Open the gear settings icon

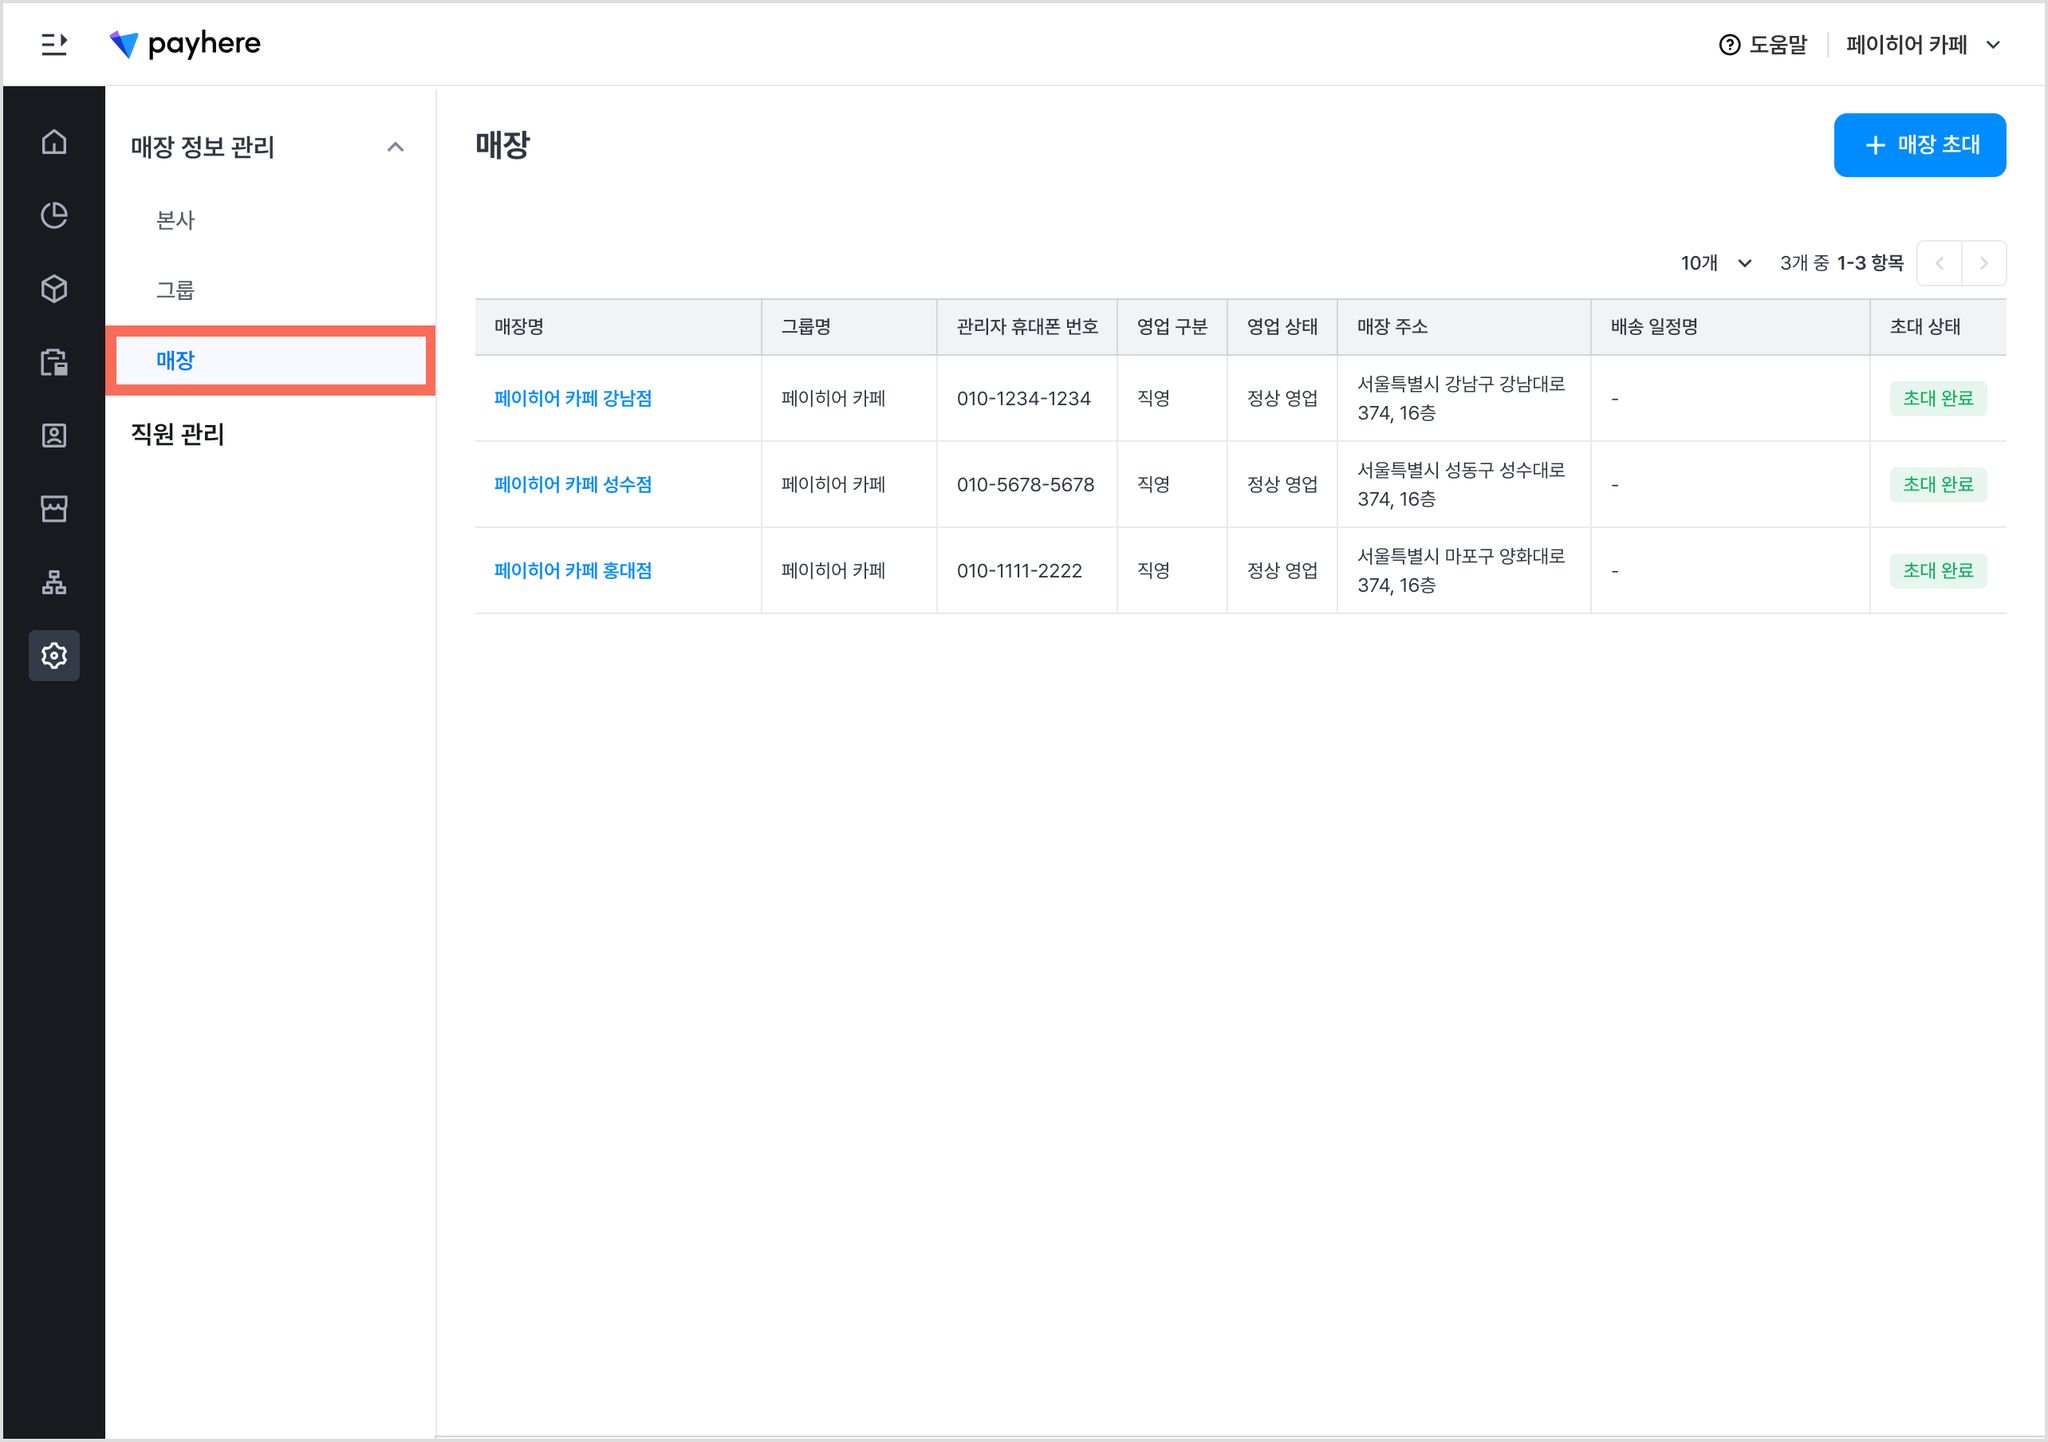(x=54, y=656)
